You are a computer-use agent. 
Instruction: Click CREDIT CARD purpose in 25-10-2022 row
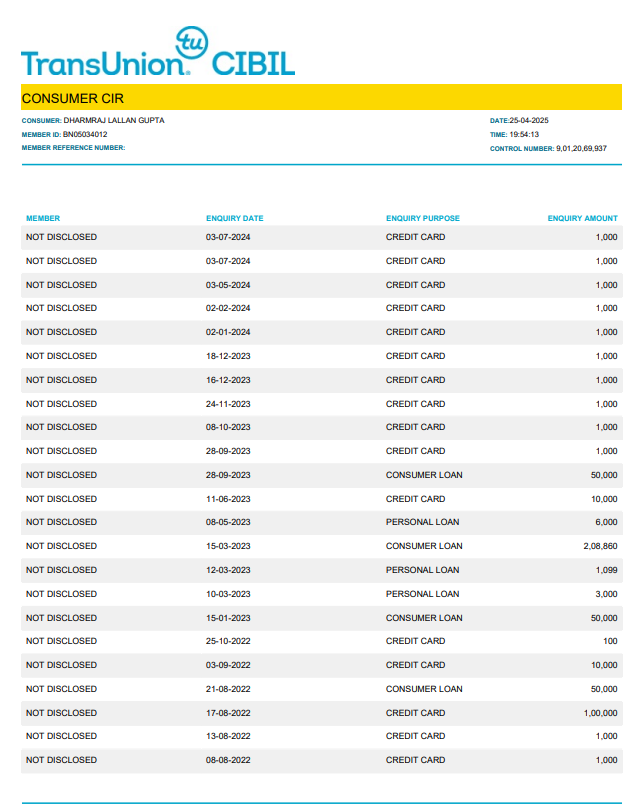(415, 641)
